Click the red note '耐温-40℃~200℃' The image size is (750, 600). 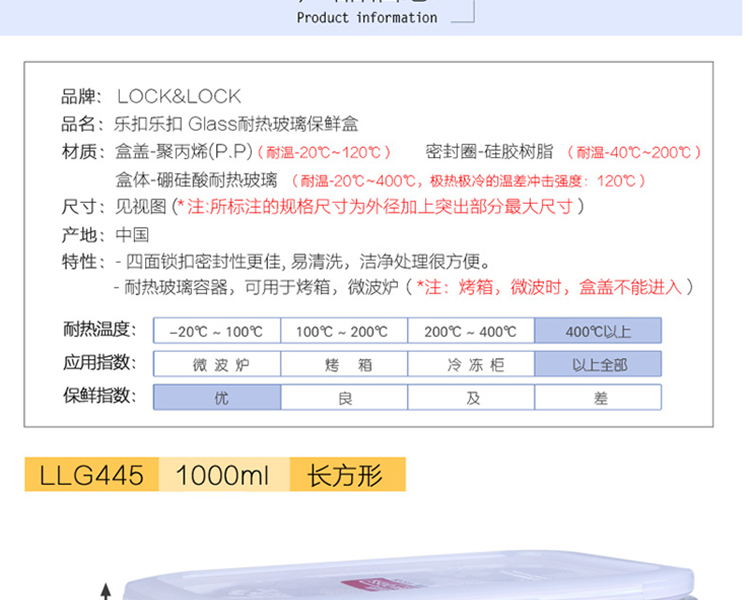[634, 153]
